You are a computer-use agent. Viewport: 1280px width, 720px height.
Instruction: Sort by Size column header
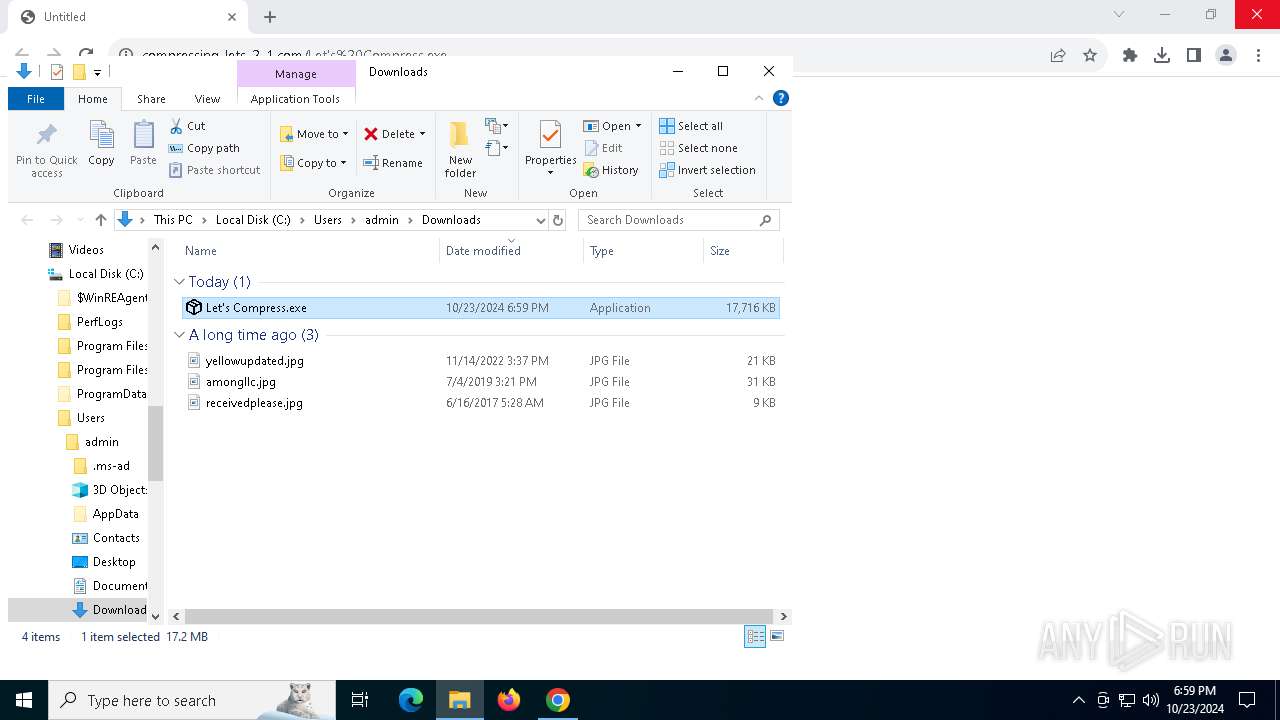tap(744, 251)
